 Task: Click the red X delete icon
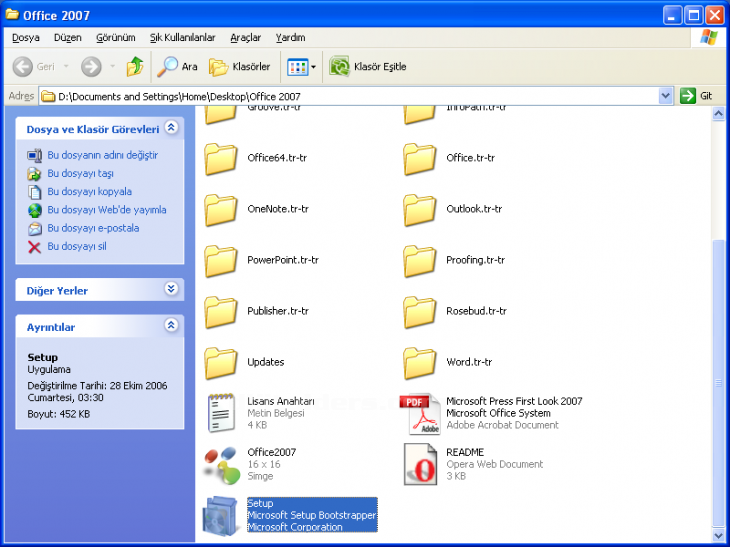point(34,247)
